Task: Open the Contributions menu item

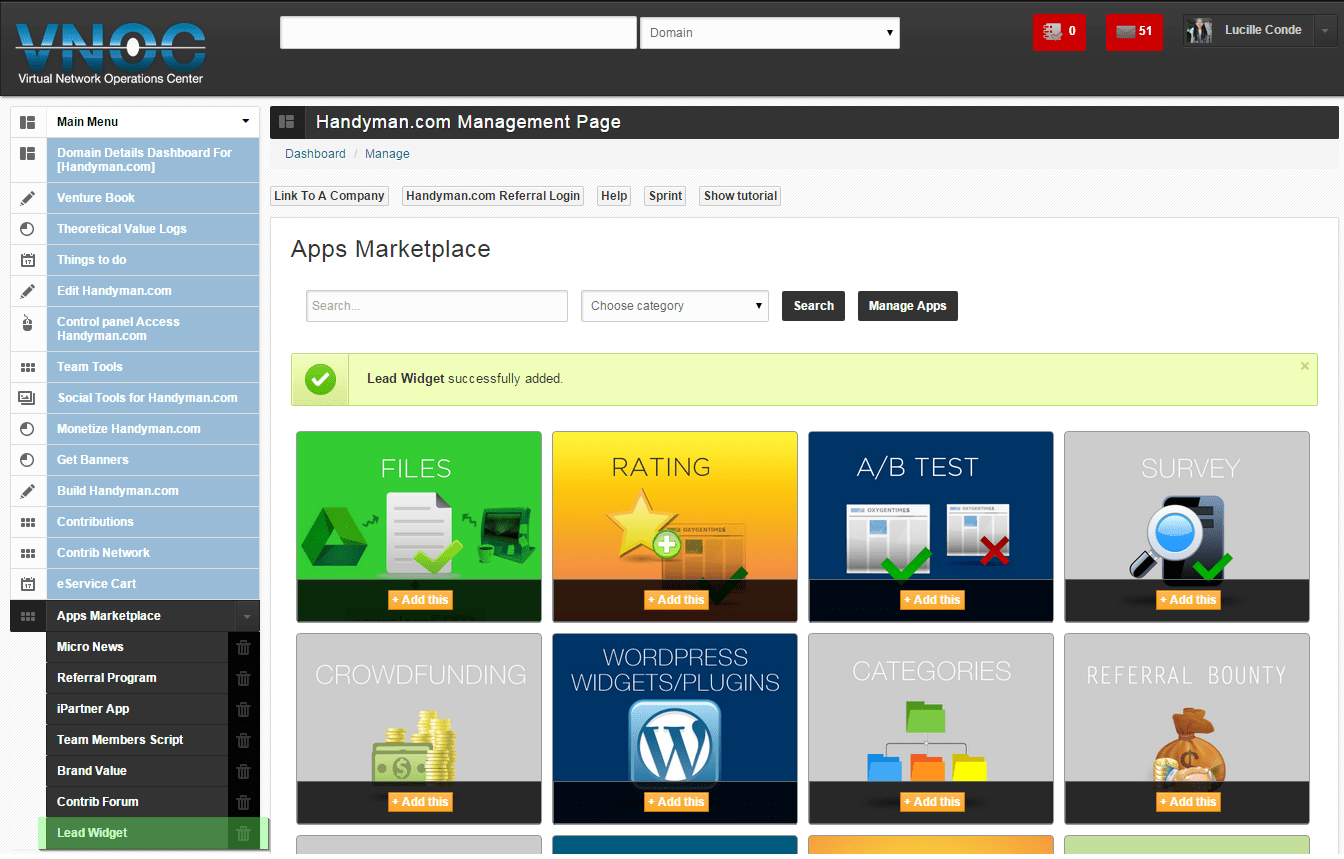Action: (153, 522)
